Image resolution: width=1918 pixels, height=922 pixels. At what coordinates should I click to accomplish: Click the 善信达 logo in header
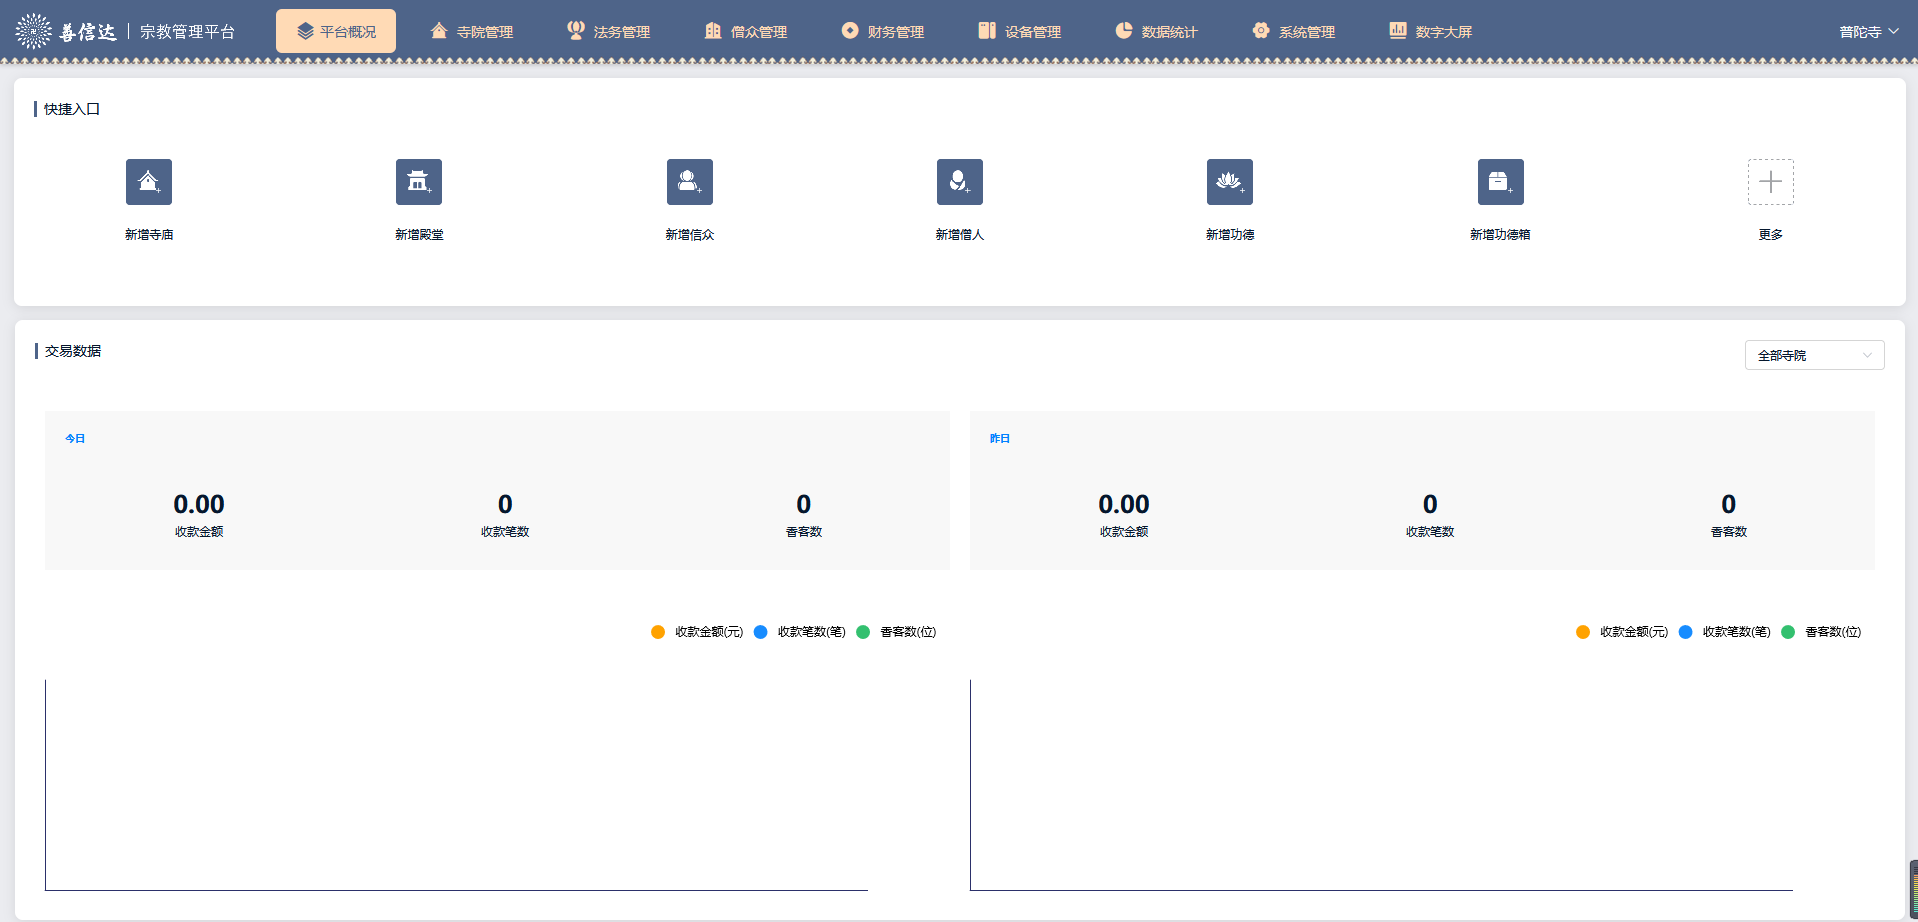click(x=67, y=32)
